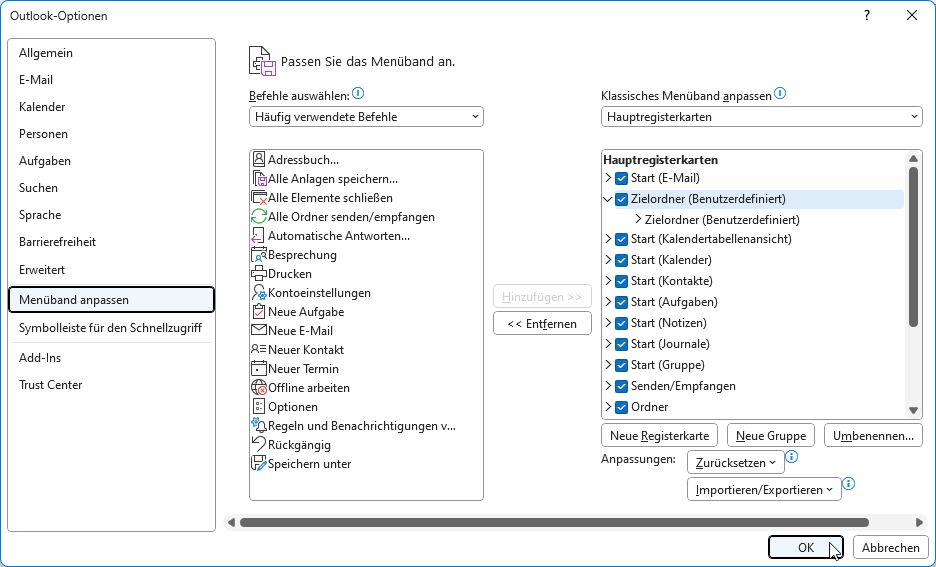Click info icon next to Zurücksetzen
936x567 pixels.
coord(792,457)
